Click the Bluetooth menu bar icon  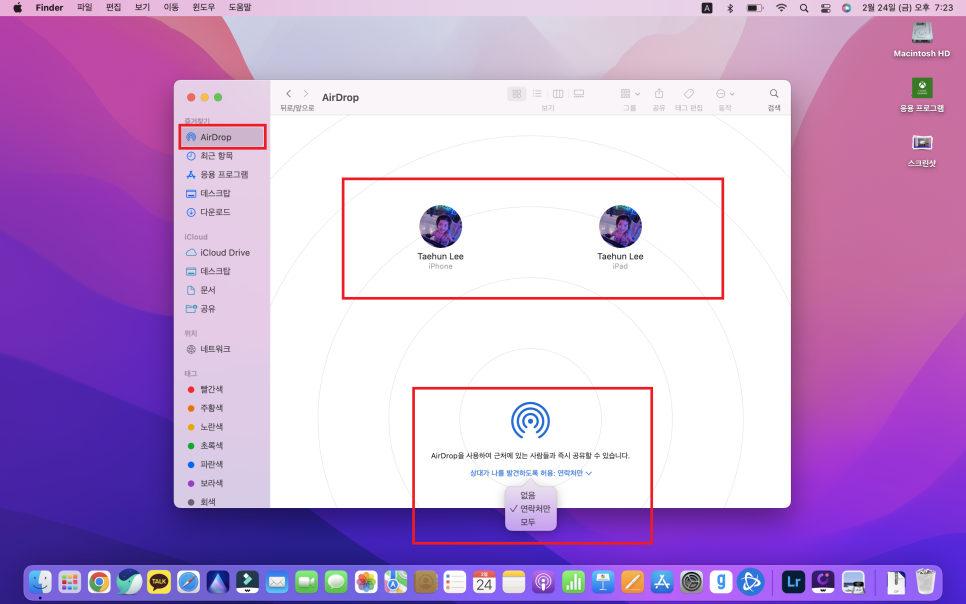pyautogui.click(x=730, y=8)
